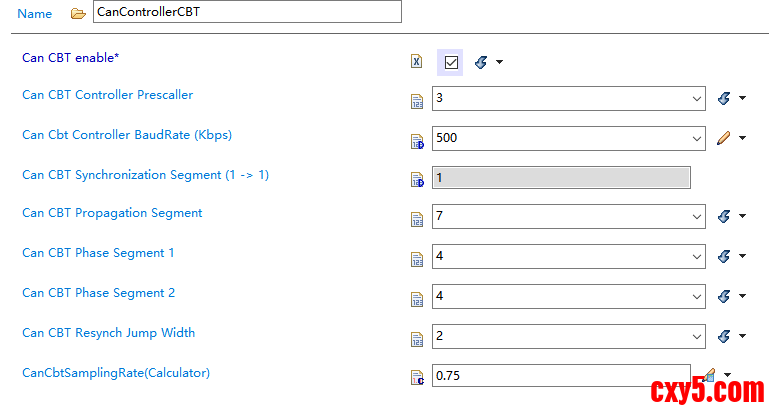
Task: Click the revert arrow icon for Propagation Segment
Action: pos(725,217)
